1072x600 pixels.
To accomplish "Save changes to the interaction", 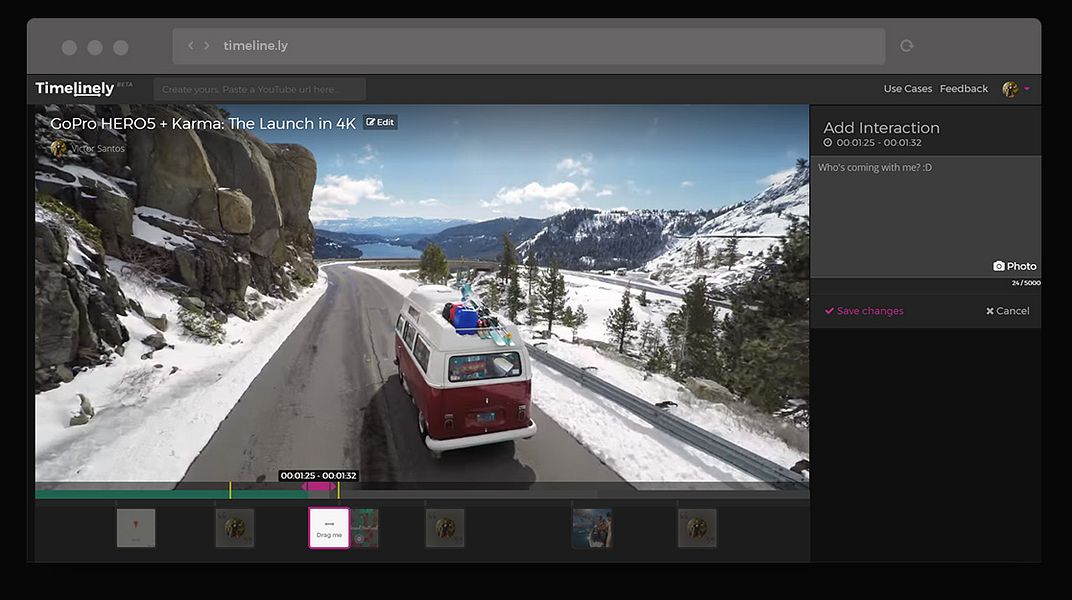I will coord(864,311).
